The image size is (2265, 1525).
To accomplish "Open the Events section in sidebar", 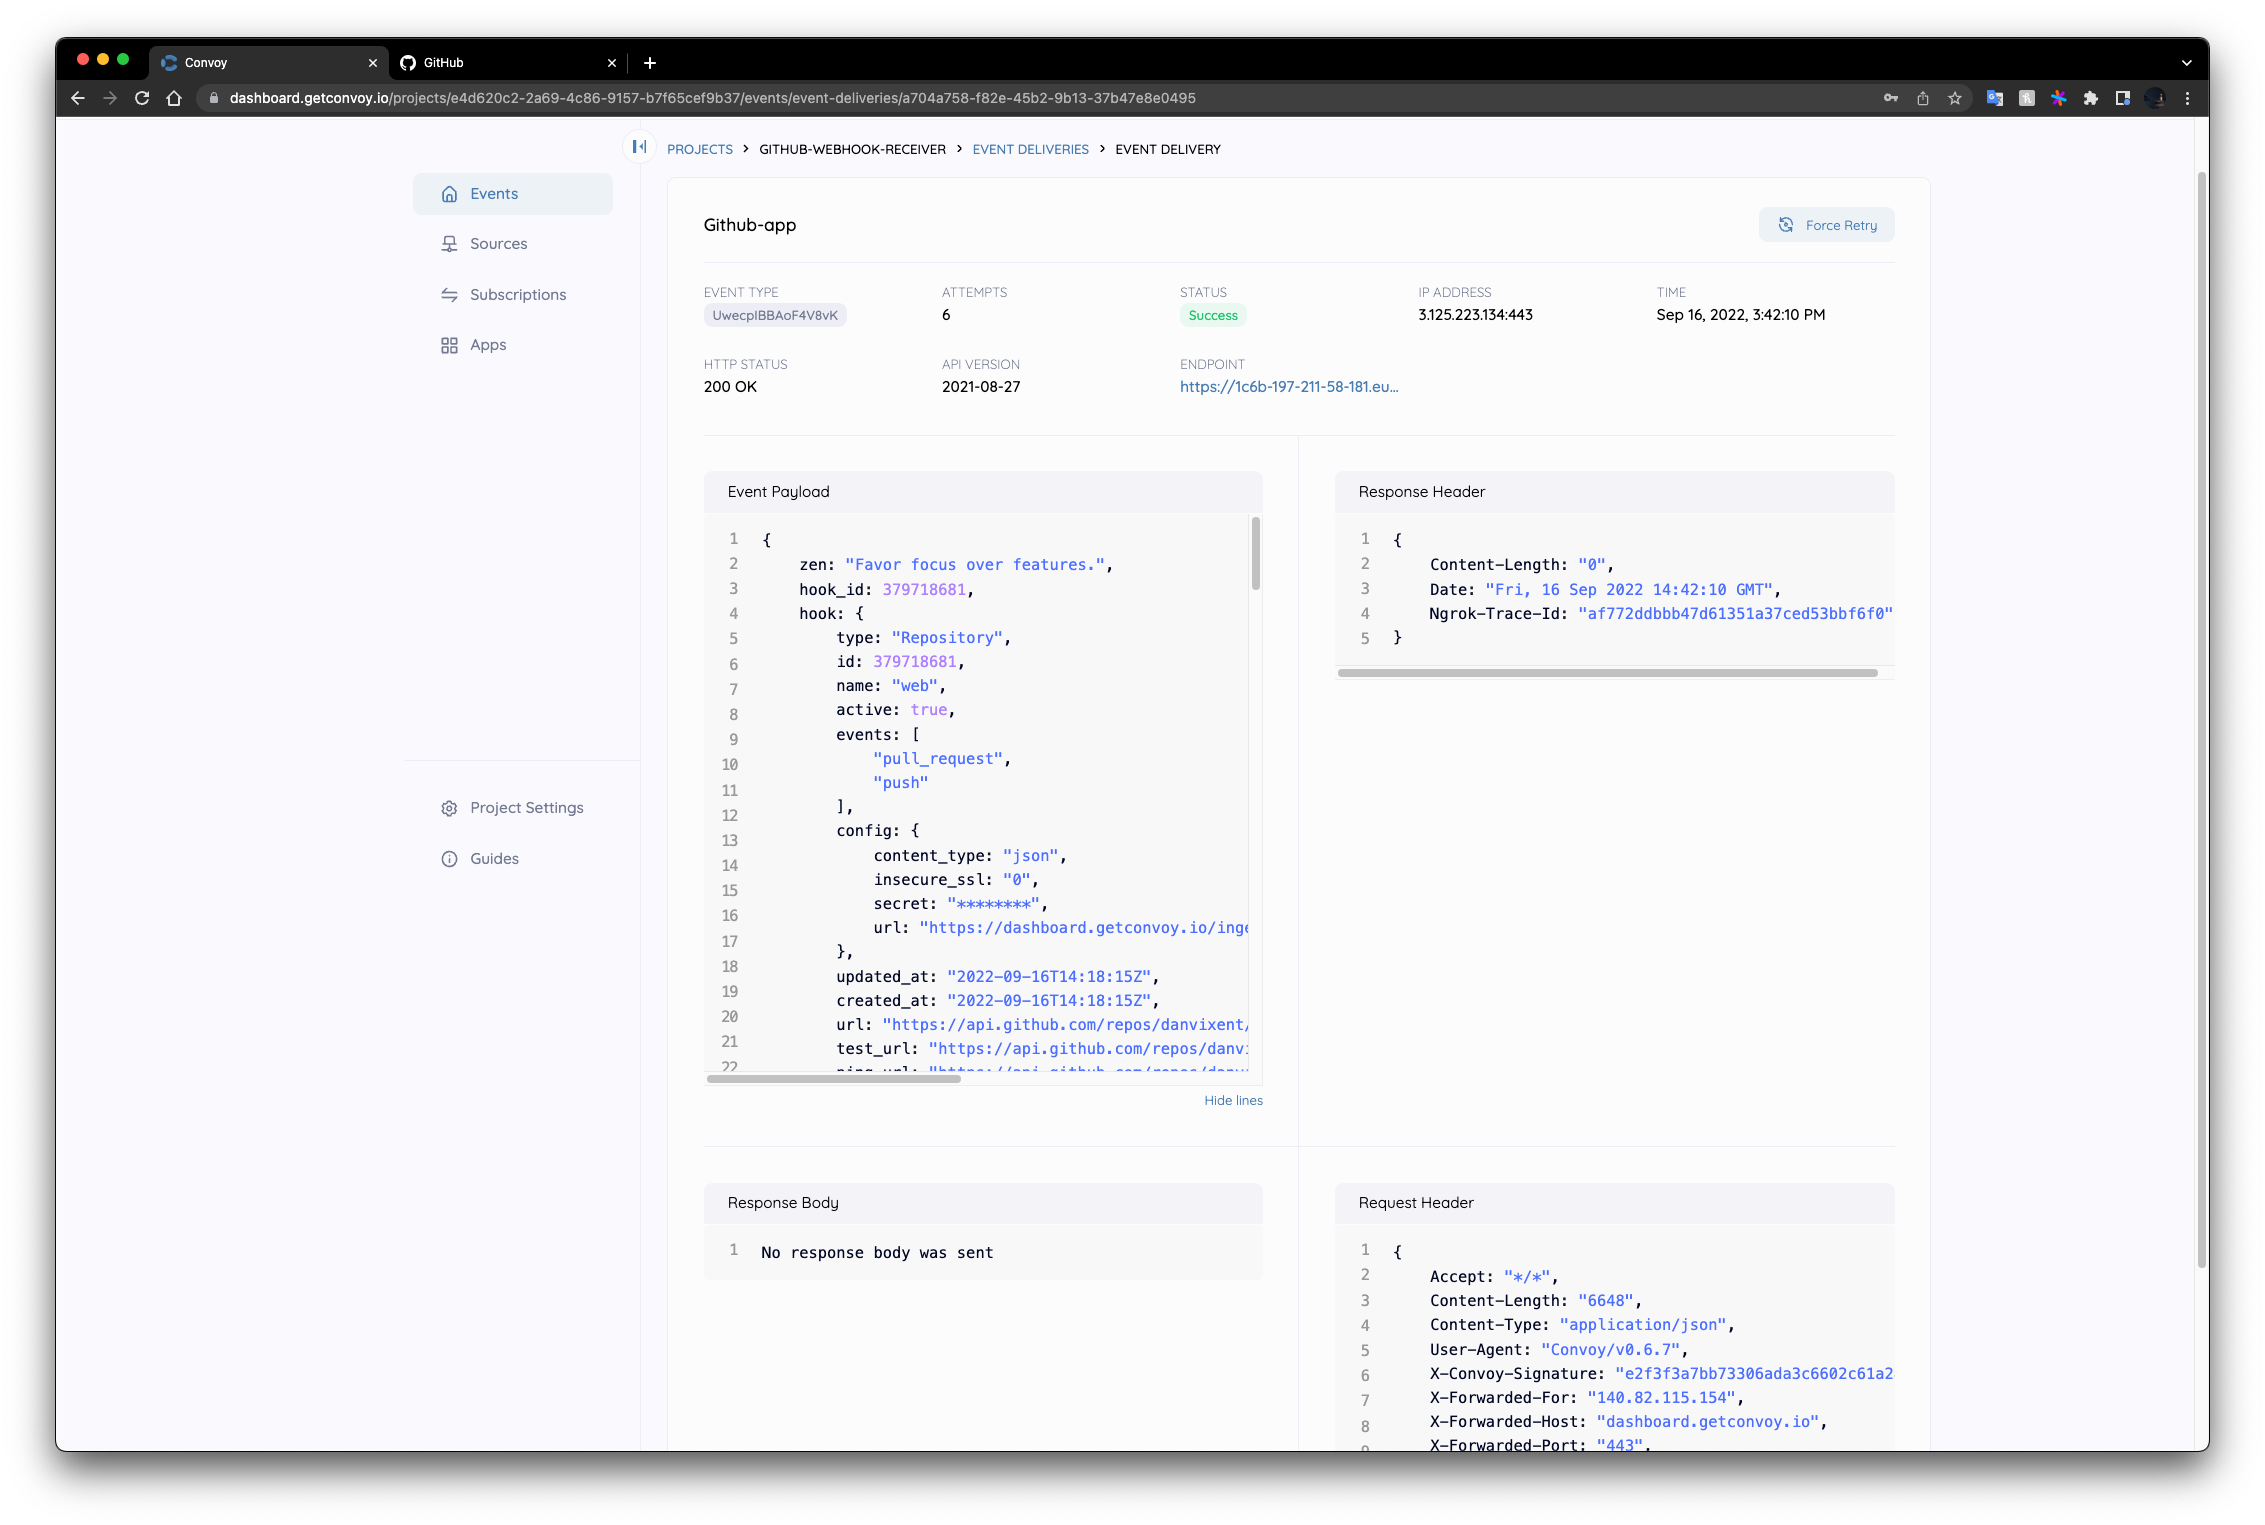I will tap(494, 192).
